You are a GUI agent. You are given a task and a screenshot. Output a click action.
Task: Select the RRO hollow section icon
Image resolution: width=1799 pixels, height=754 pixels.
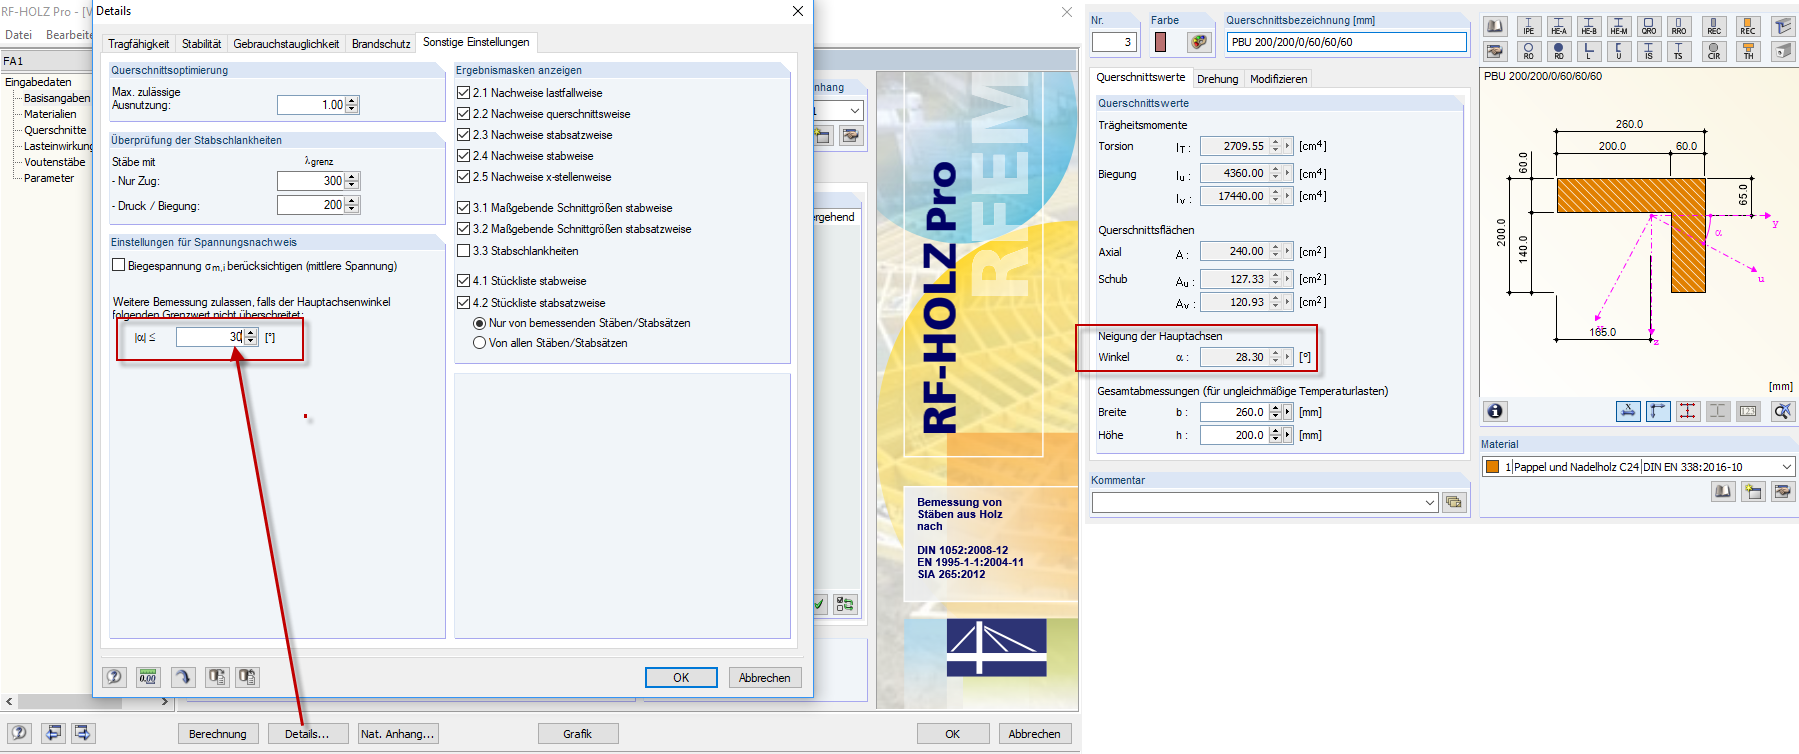click(x=1679, y=27)
